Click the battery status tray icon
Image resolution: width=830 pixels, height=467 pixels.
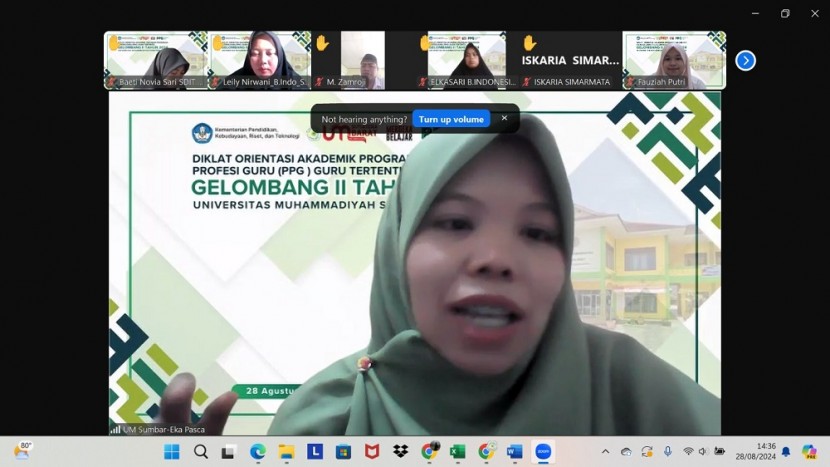tap(719, 452)
